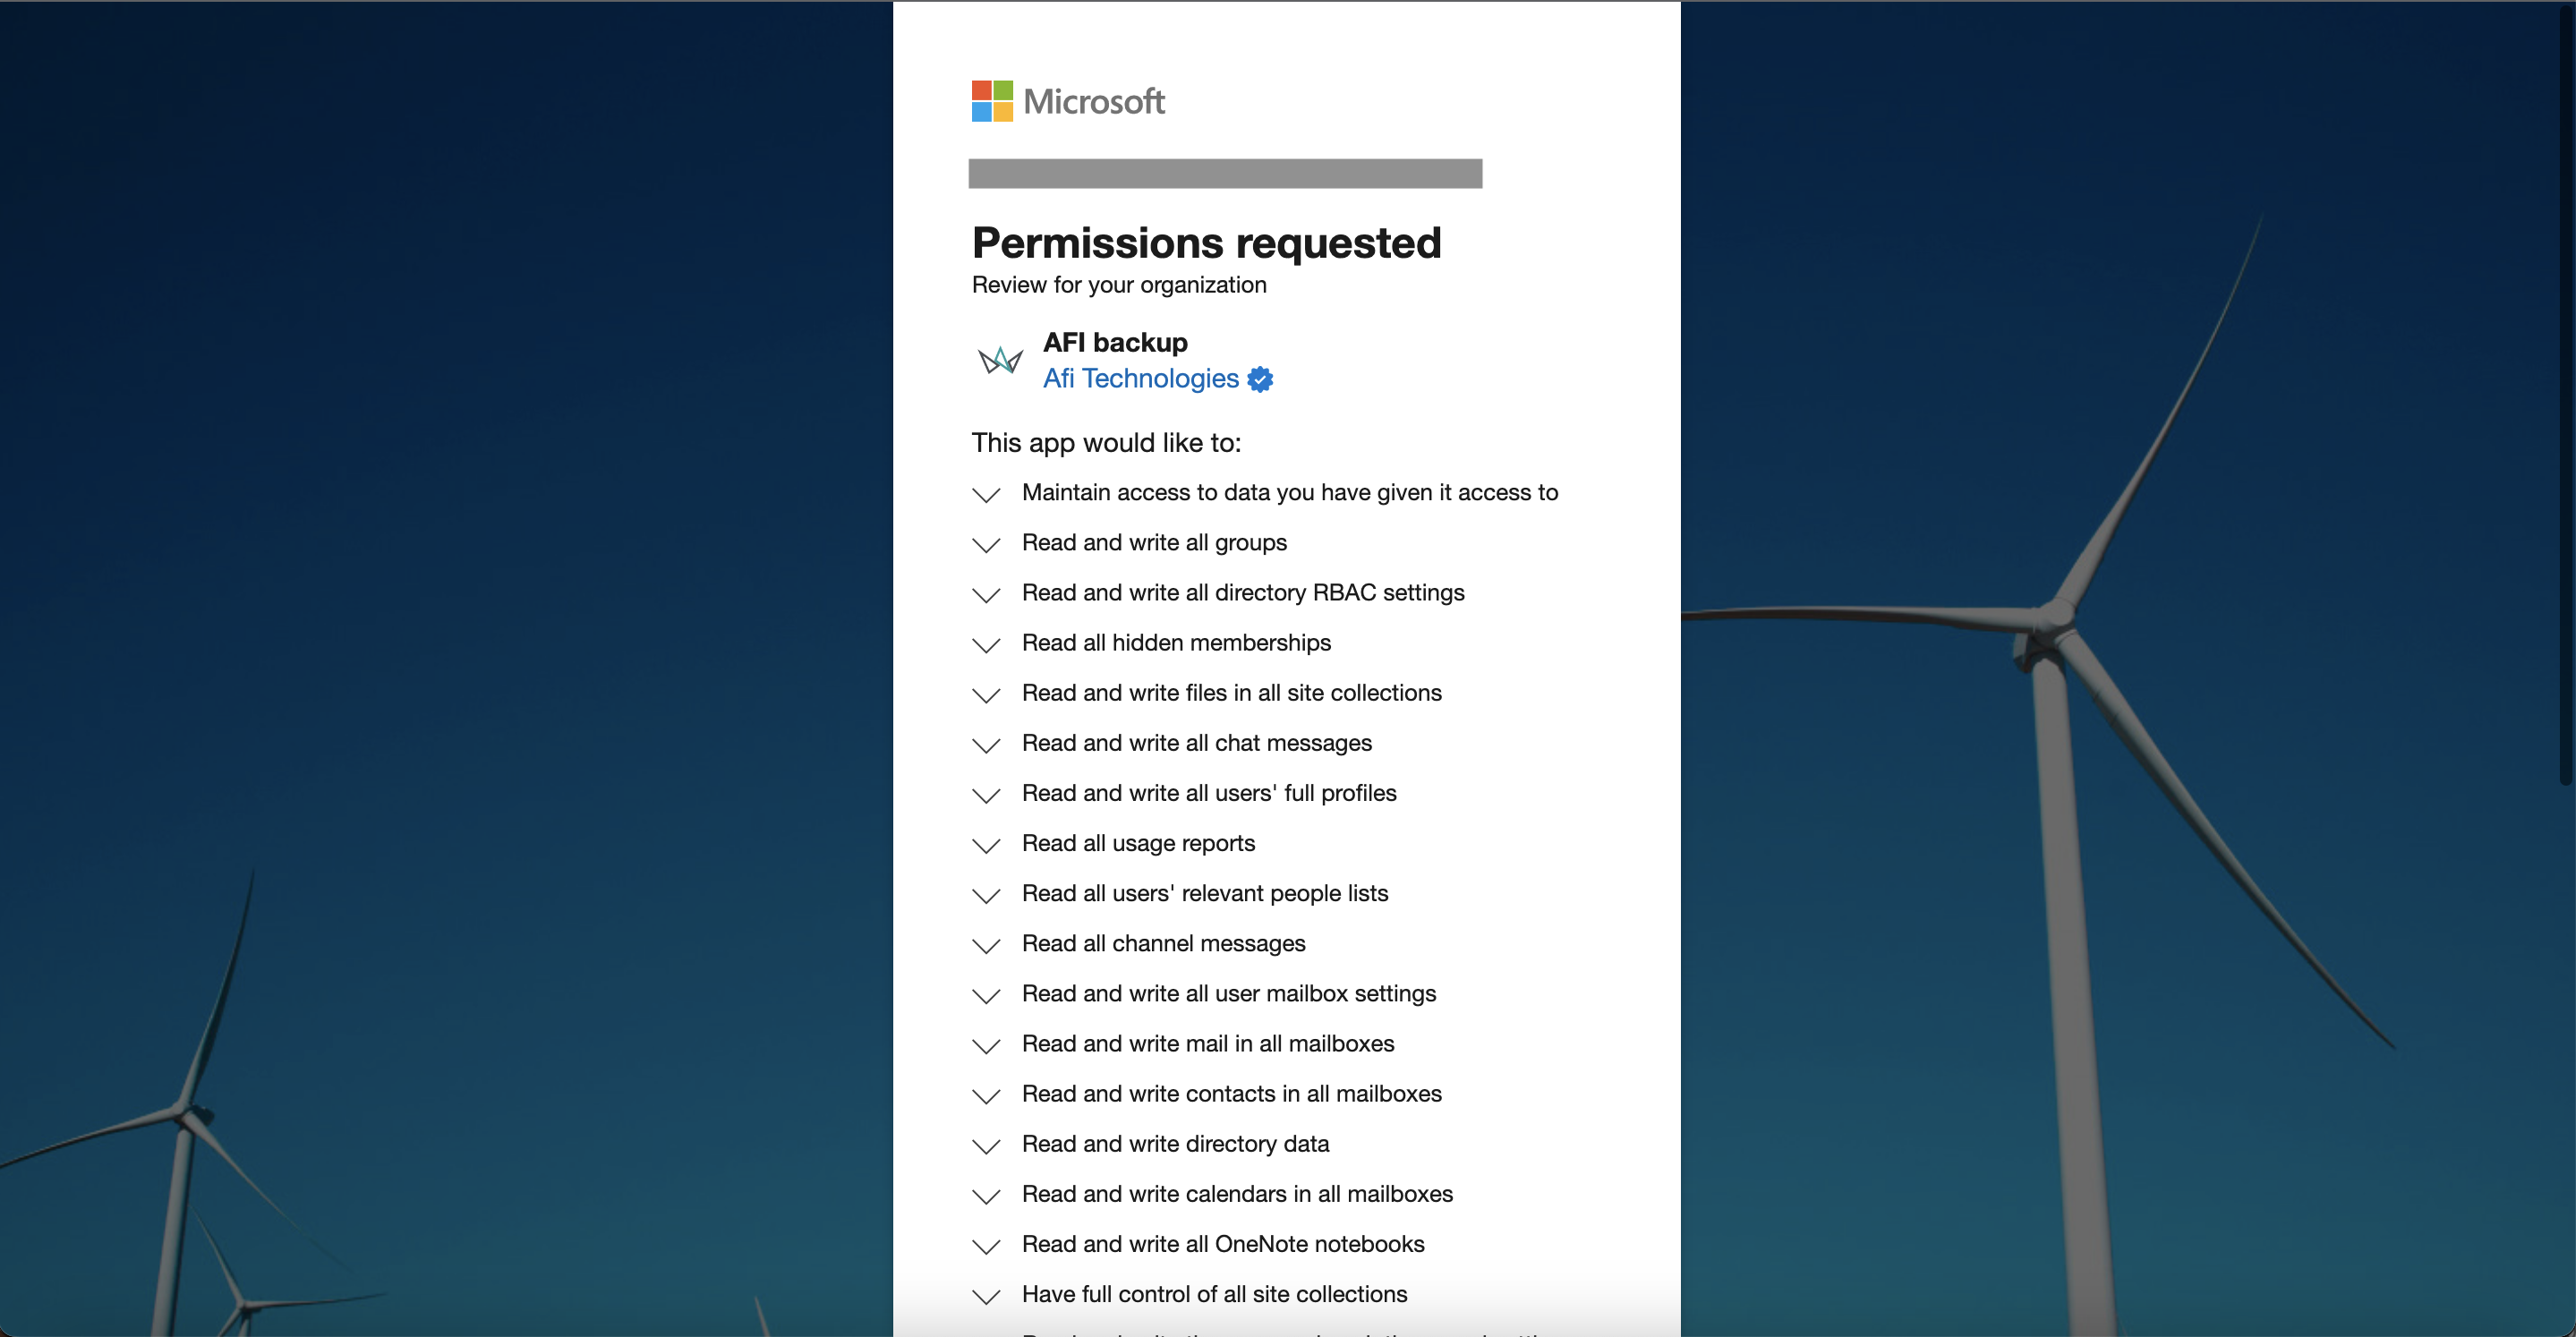Screen dimensions: 2576x1337
Task: Expand 'Read and write all users' full profiles'
Action: pyautogui.click(x=986, y=795)
